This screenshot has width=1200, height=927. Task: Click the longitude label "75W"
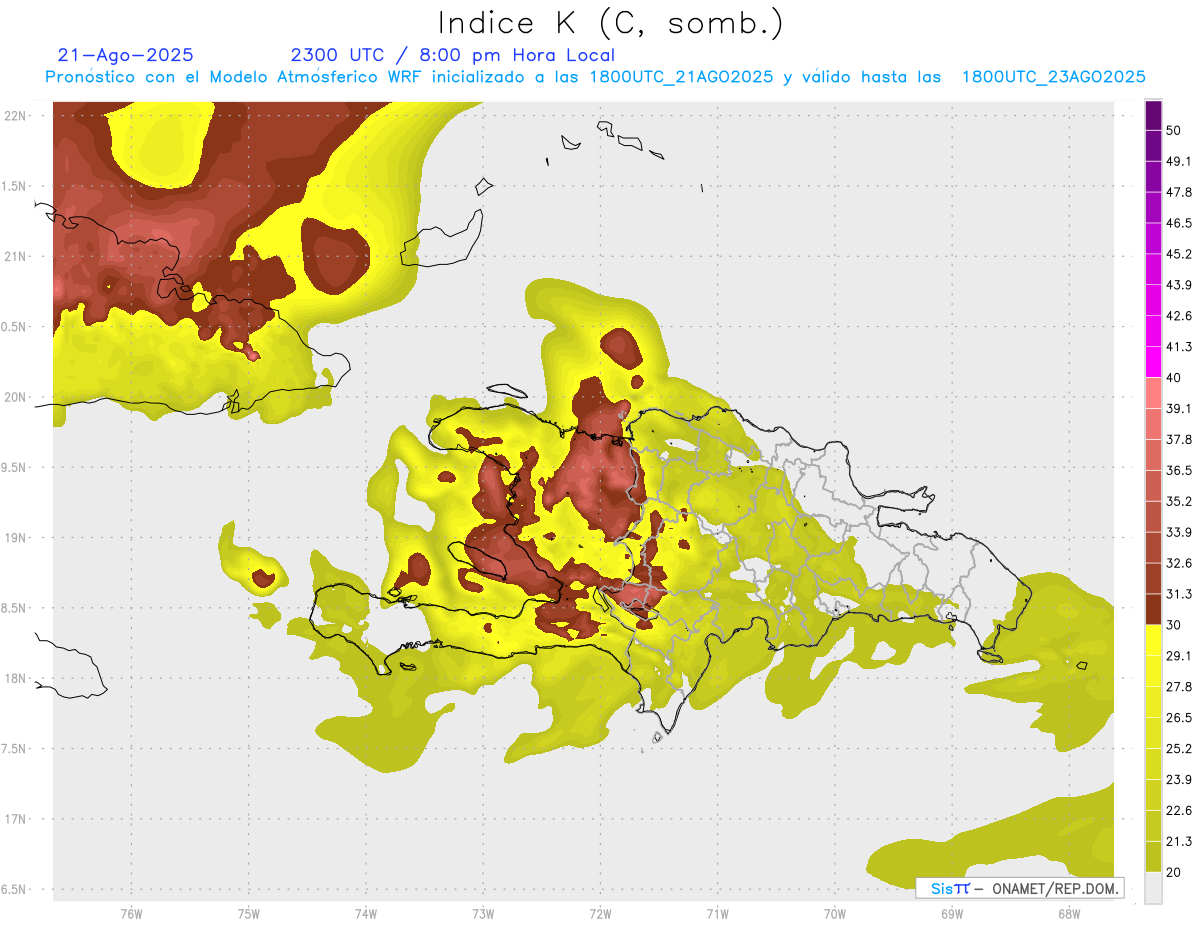[248, 914]
